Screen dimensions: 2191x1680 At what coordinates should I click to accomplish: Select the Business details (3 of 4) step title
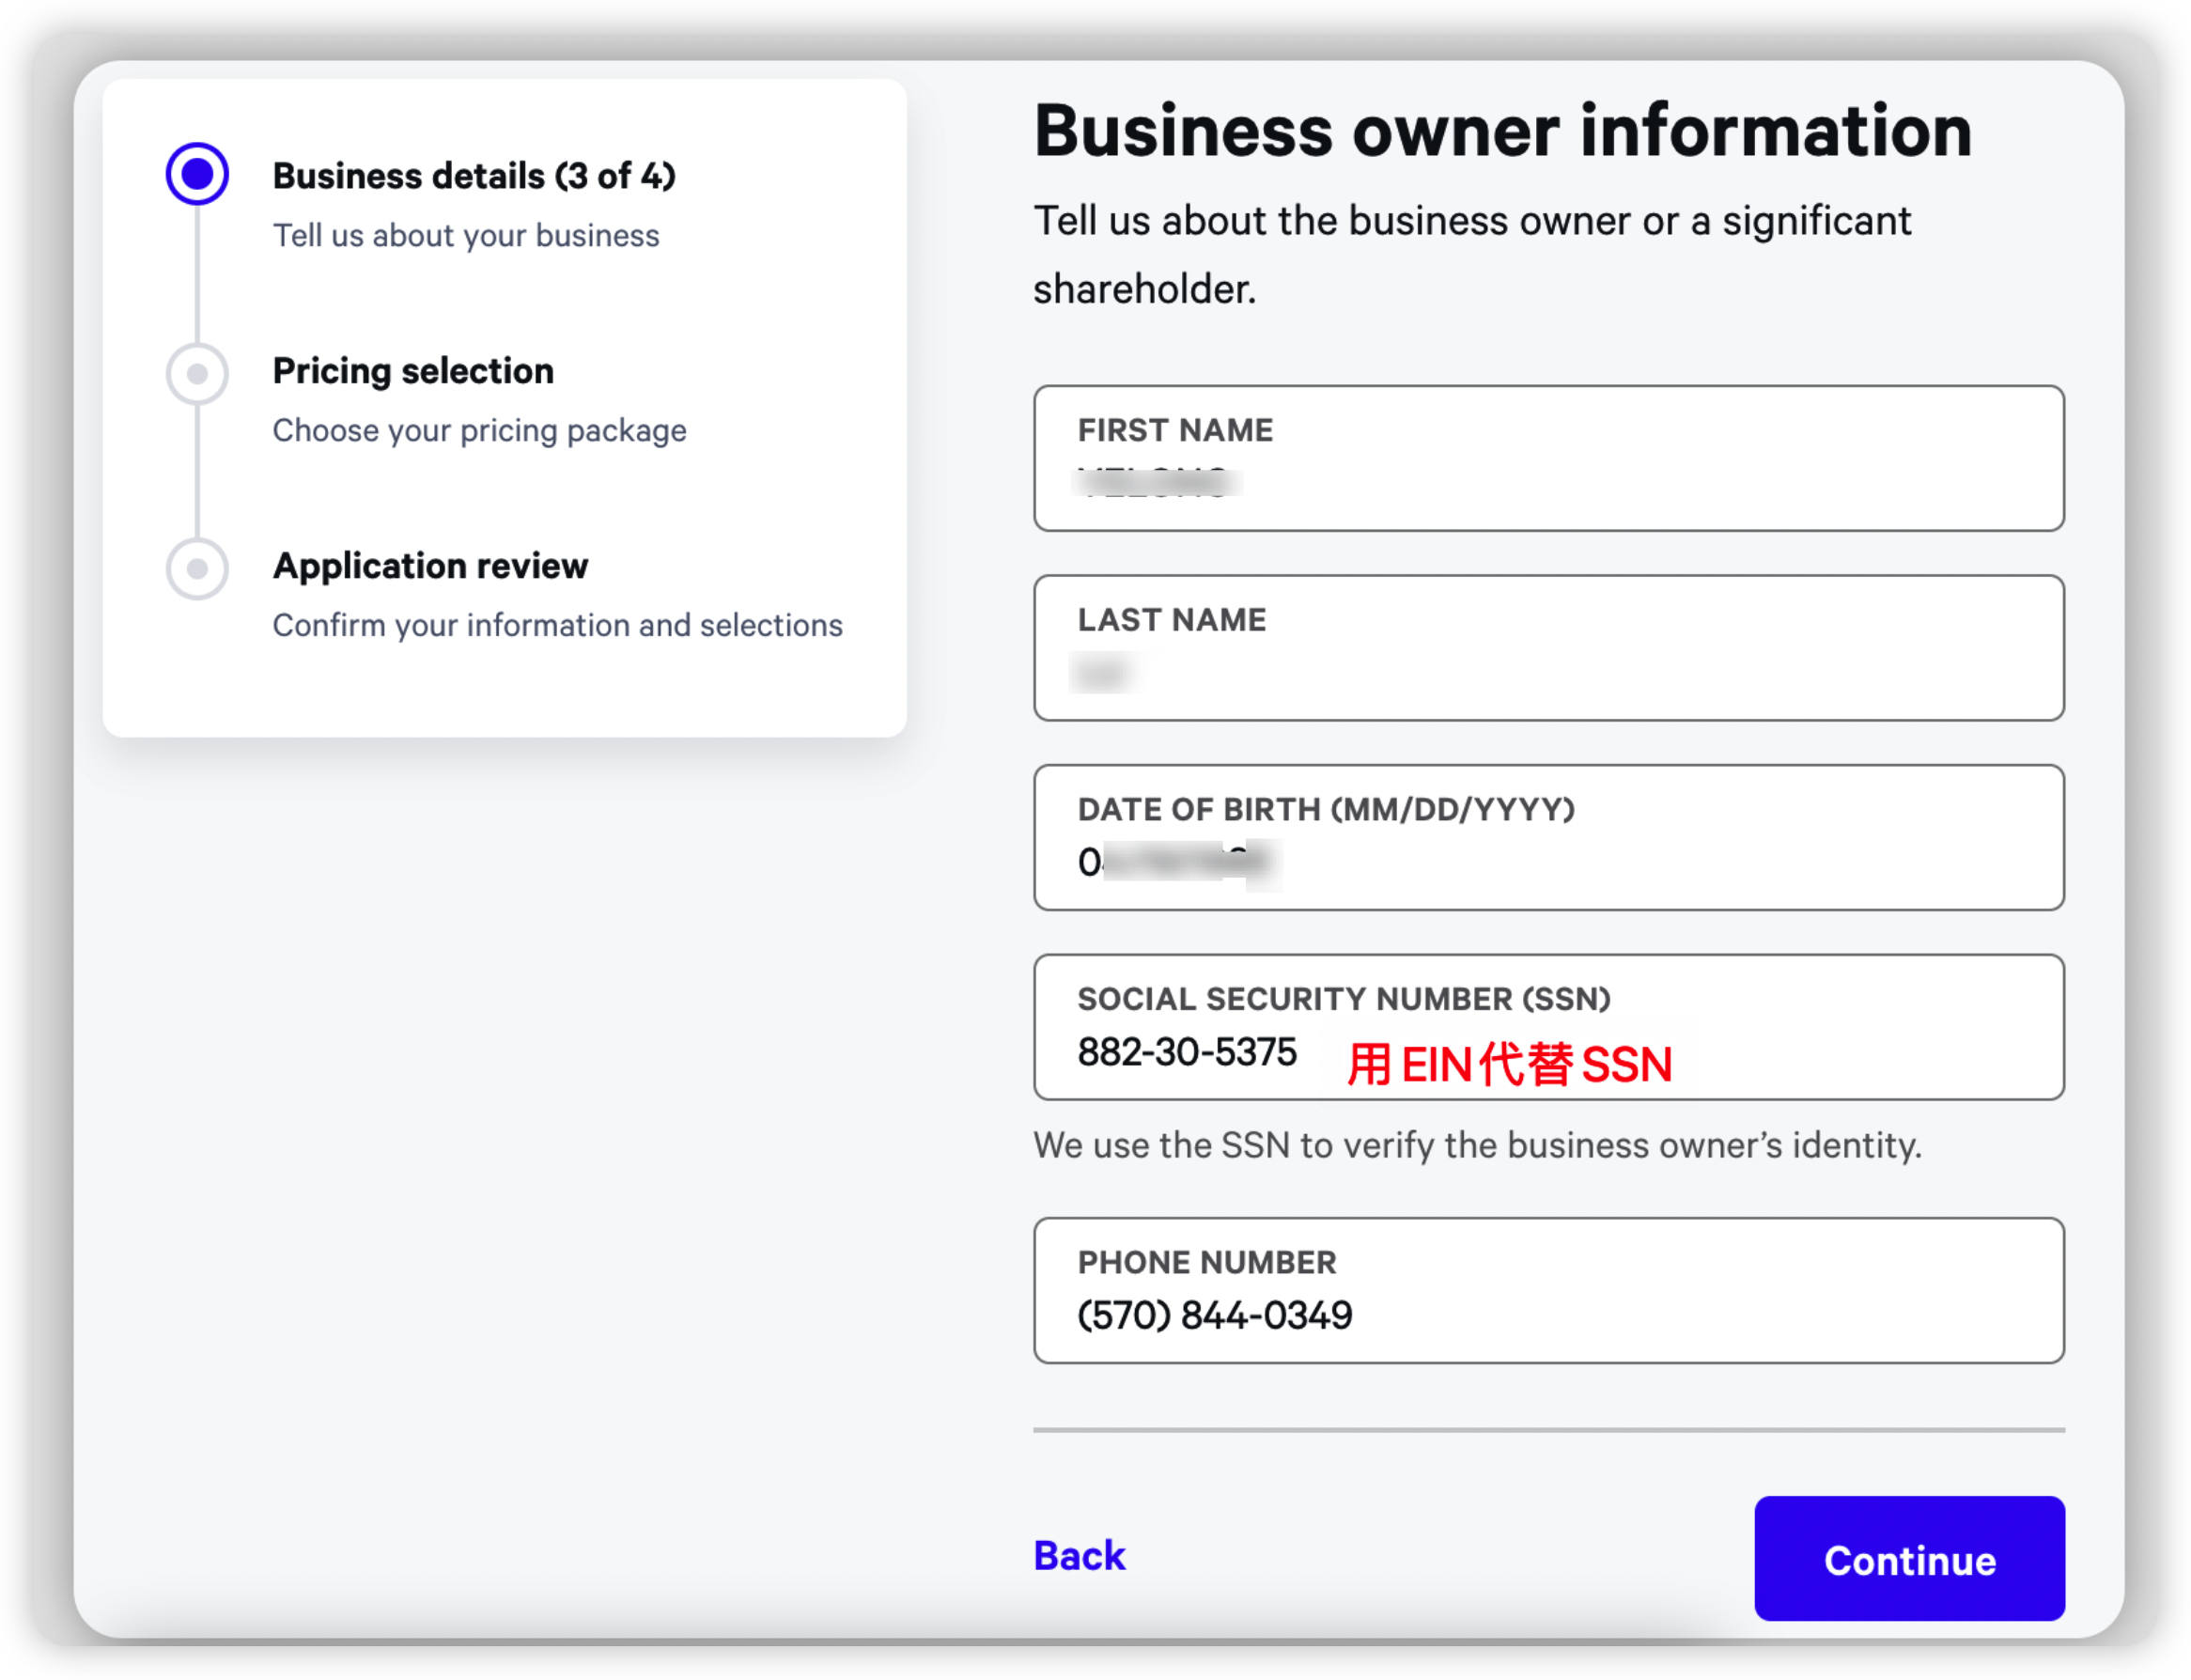tap(474, 176)
